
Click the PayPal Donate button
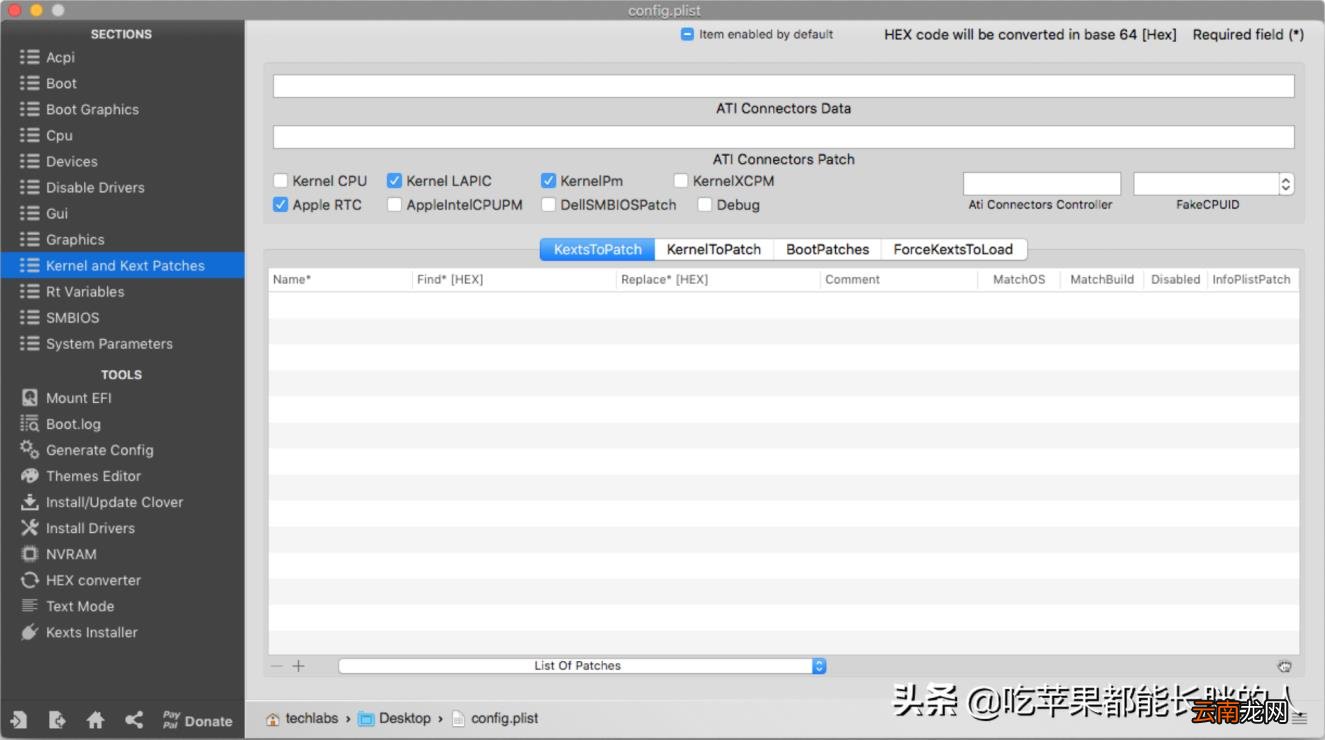[x=197, y=720]
